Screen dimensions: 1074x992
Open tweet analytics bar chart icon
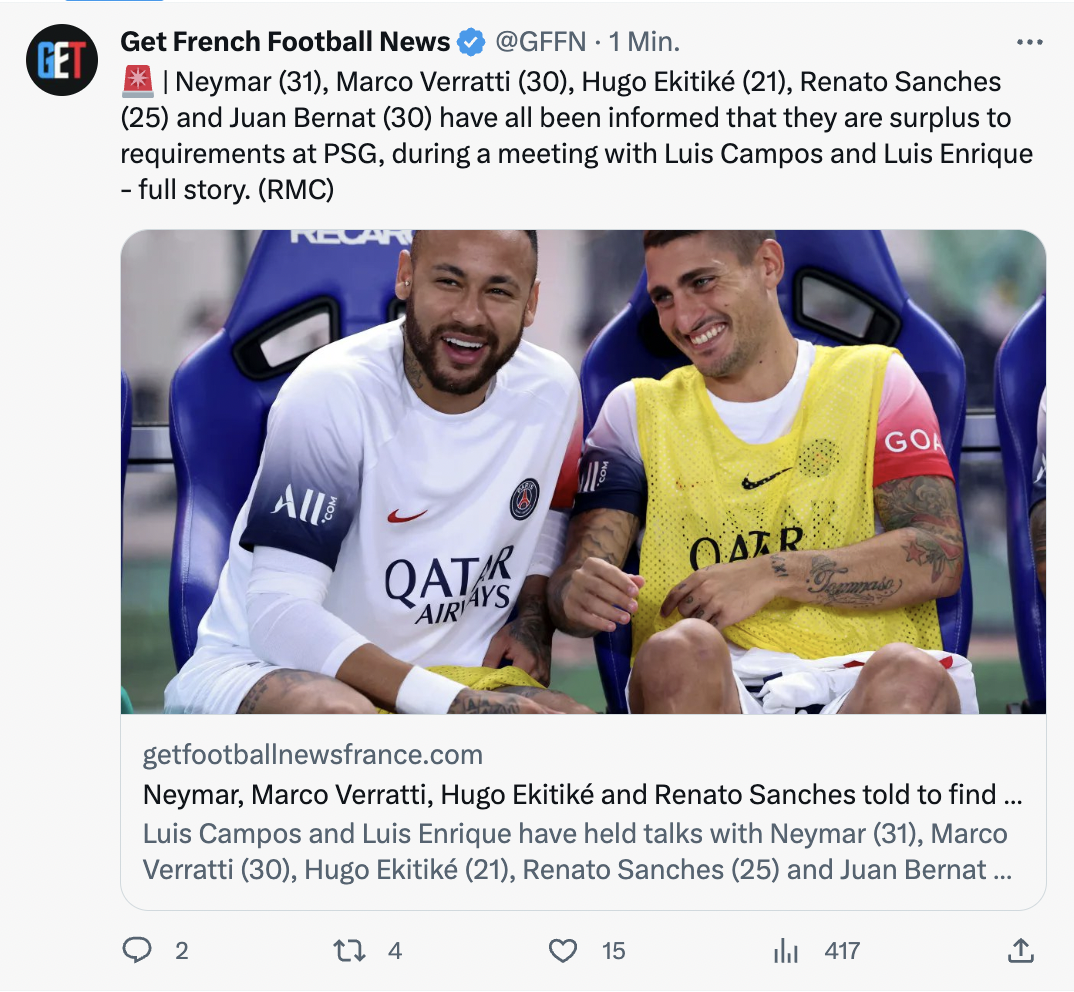tap(786, 951)
